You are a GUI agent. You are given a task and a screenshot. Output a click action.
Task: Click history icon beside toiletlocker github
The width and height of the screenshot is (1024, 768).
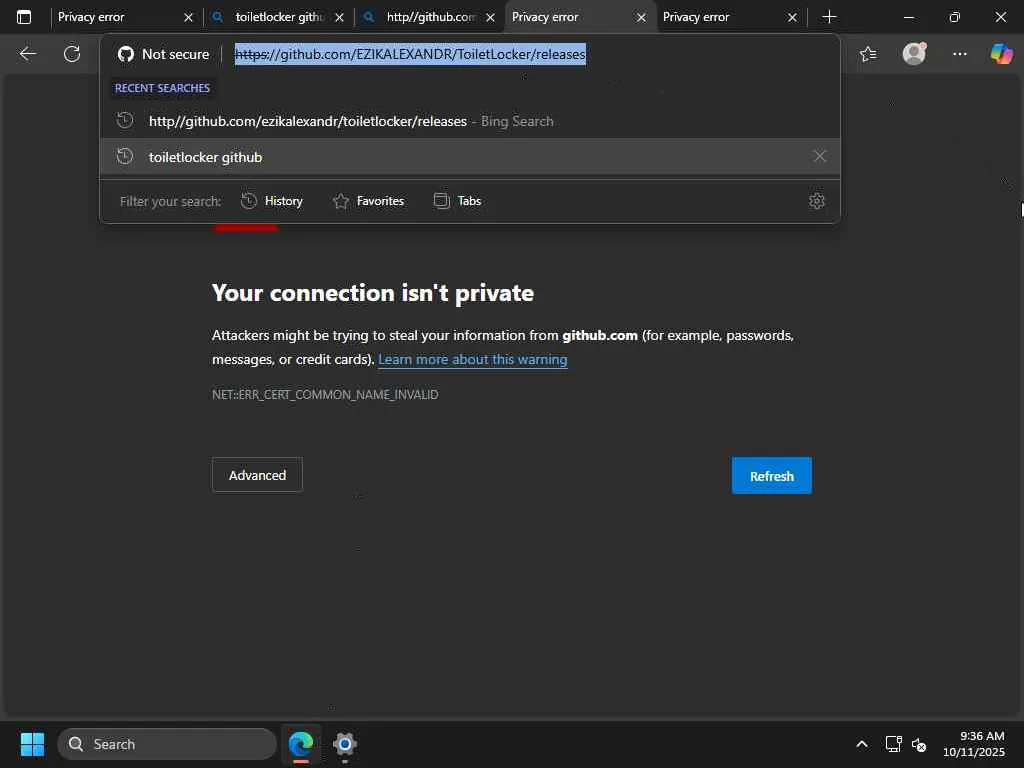tap(125, 156)
